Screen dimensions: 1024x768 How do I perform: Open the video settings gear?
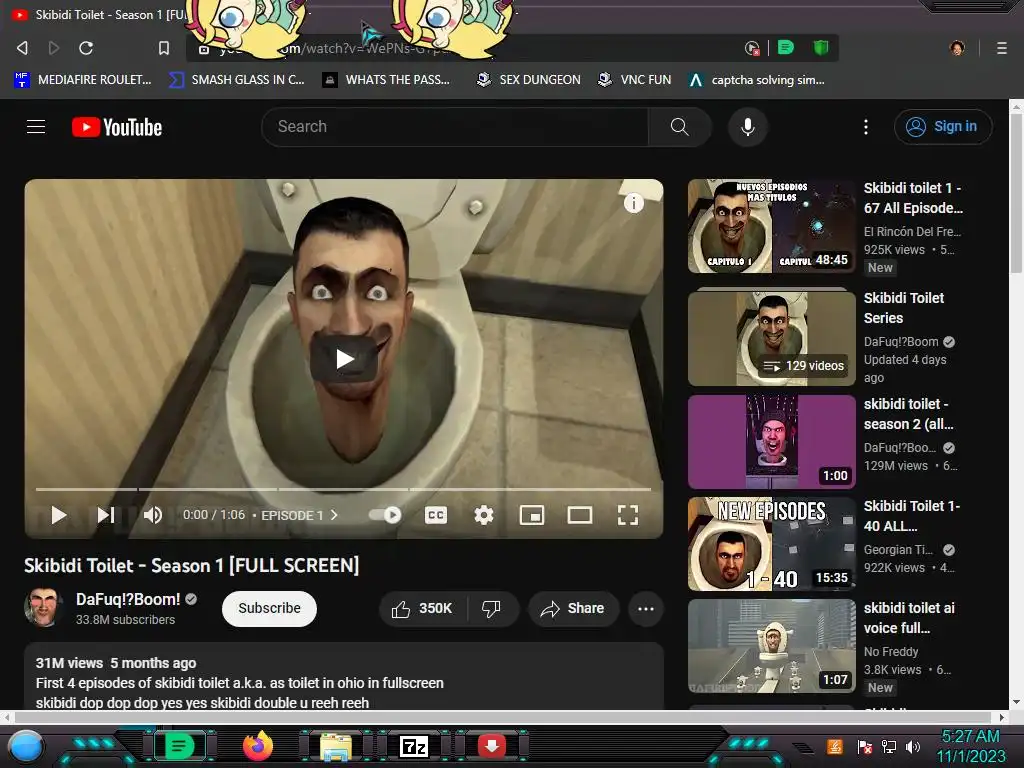(483, 515)
